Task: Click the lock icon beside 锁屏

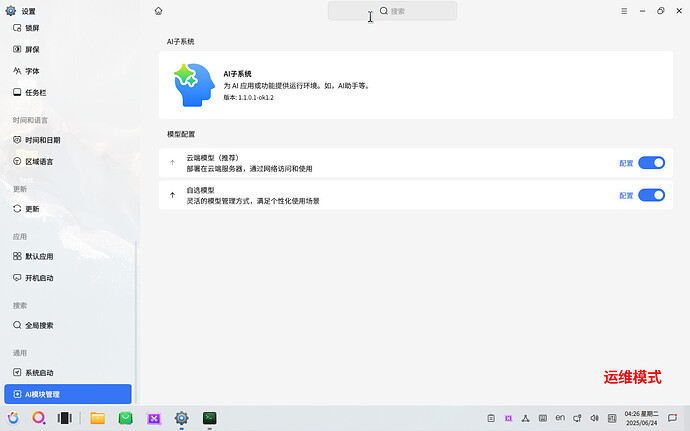Action: [17, 28]
